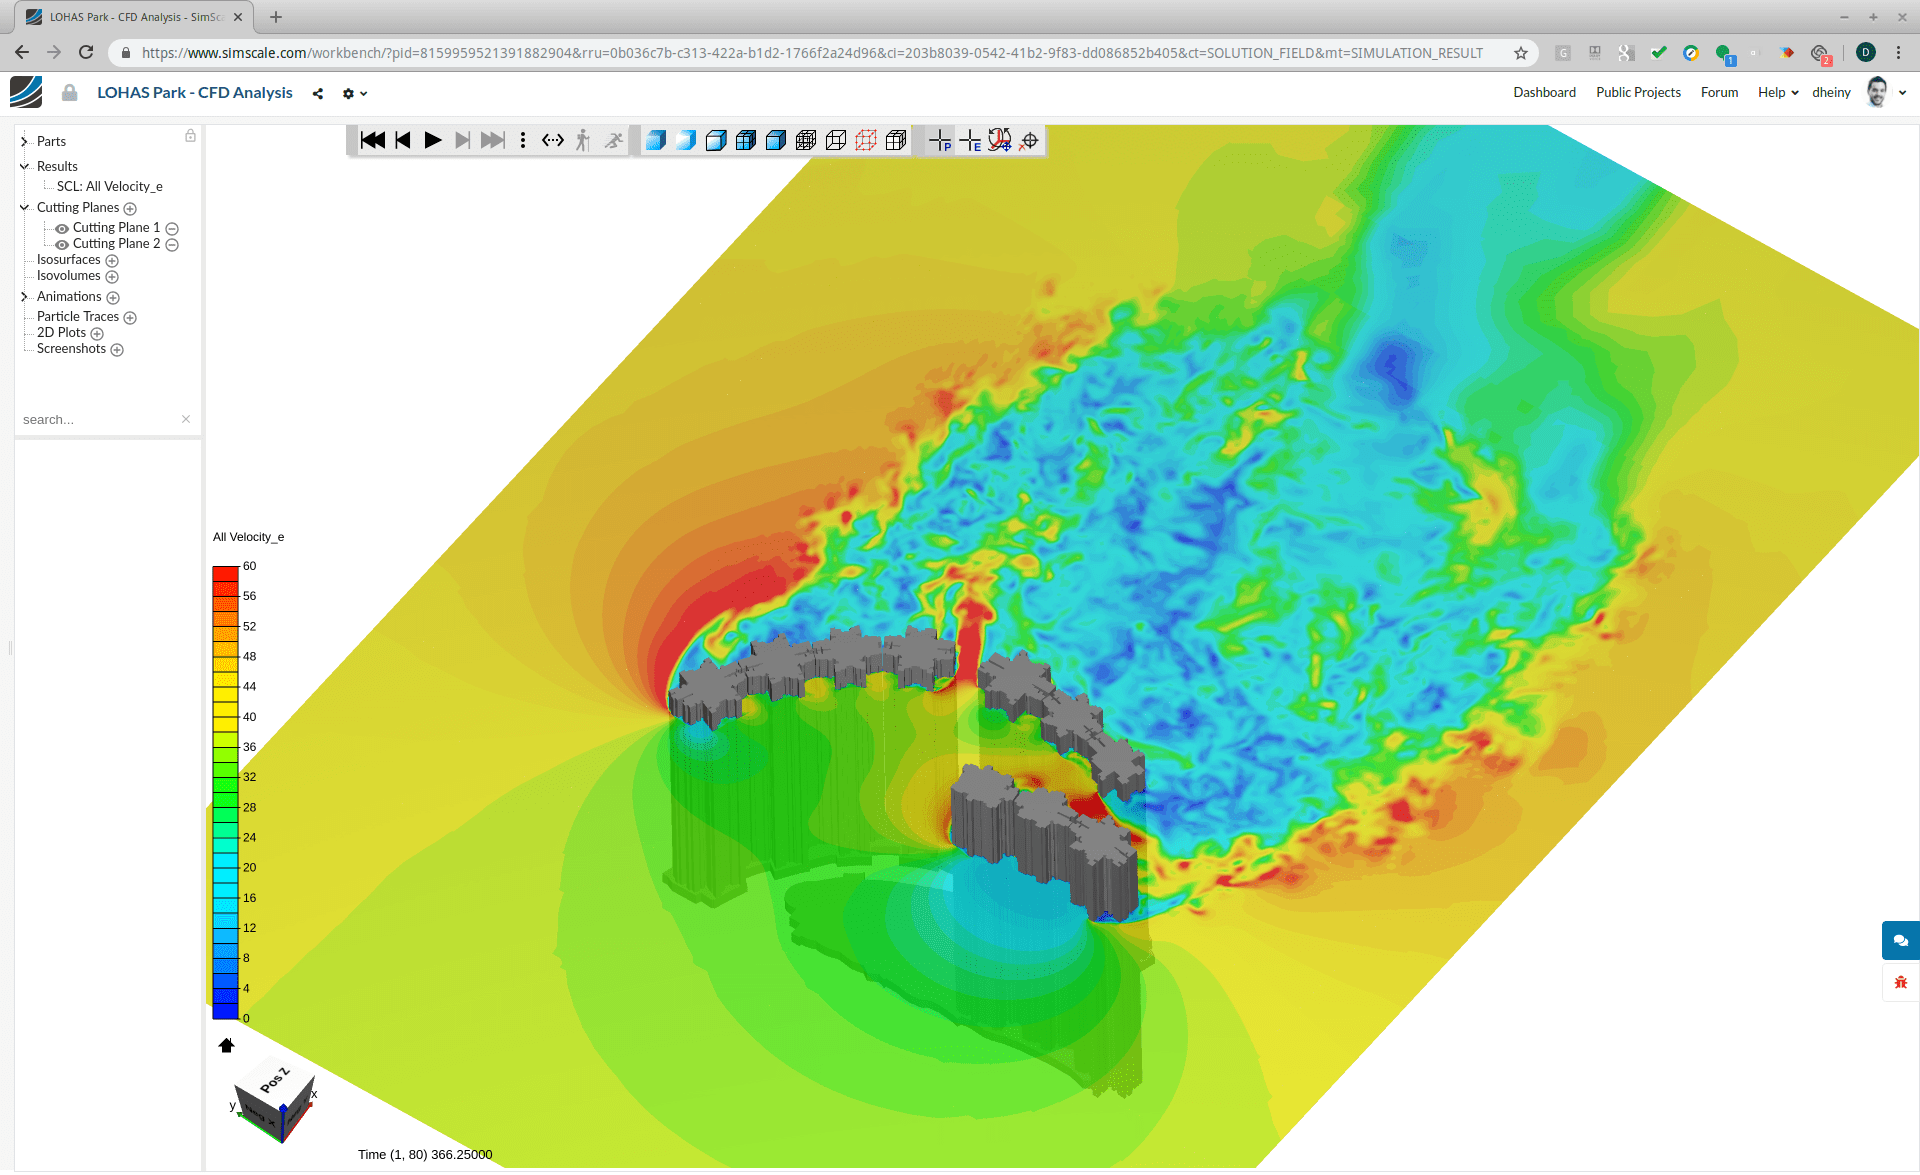Select the last gridded cube display mode
This screenshot has width=1920, height=1175.
click(896, 140)
